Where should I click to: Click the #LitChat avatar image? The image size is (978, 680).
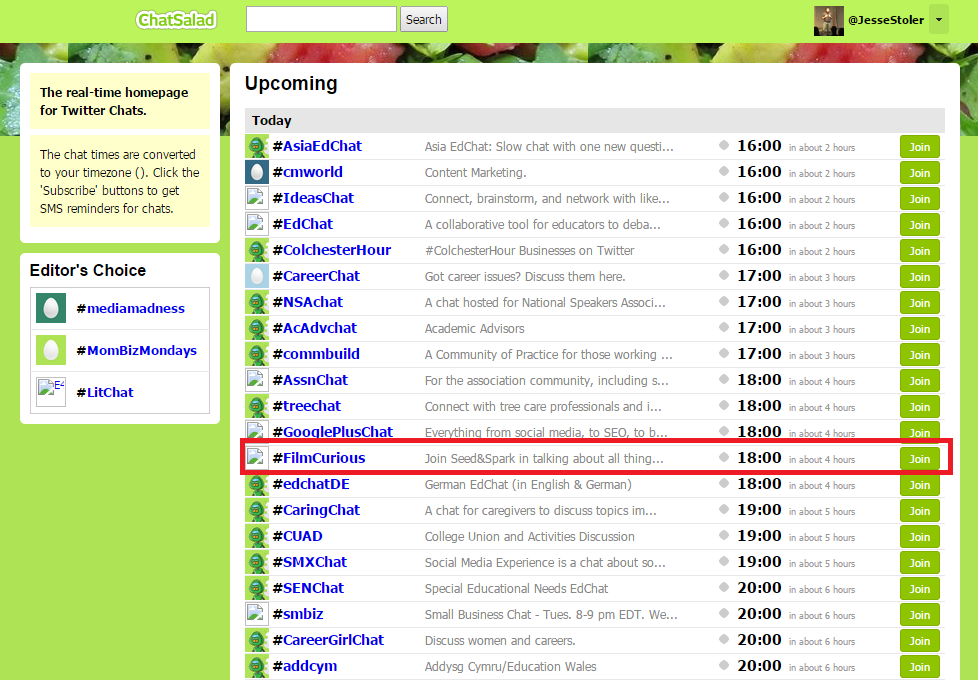click(x=51, y=392)
